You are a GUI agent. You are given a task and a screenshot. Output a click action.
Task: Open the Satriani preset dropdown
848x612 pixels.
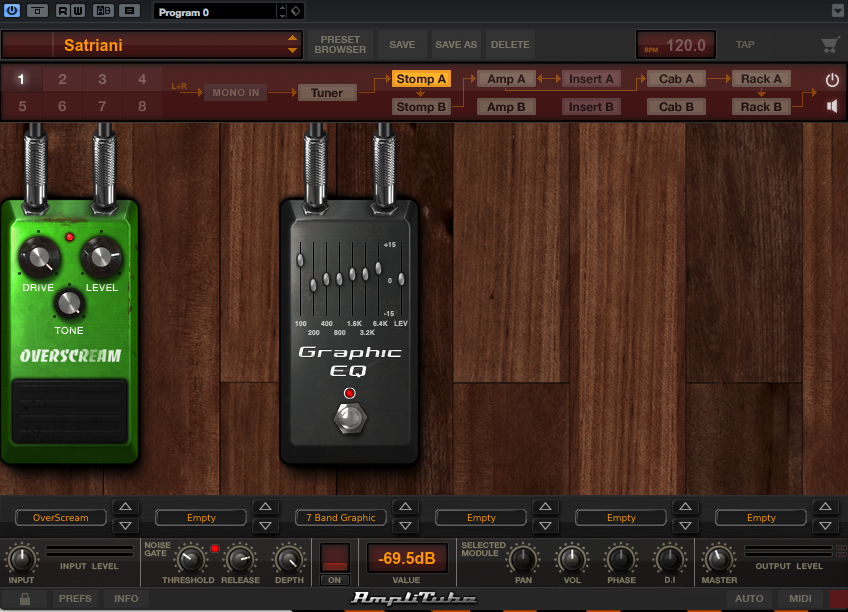click(152, 45)
